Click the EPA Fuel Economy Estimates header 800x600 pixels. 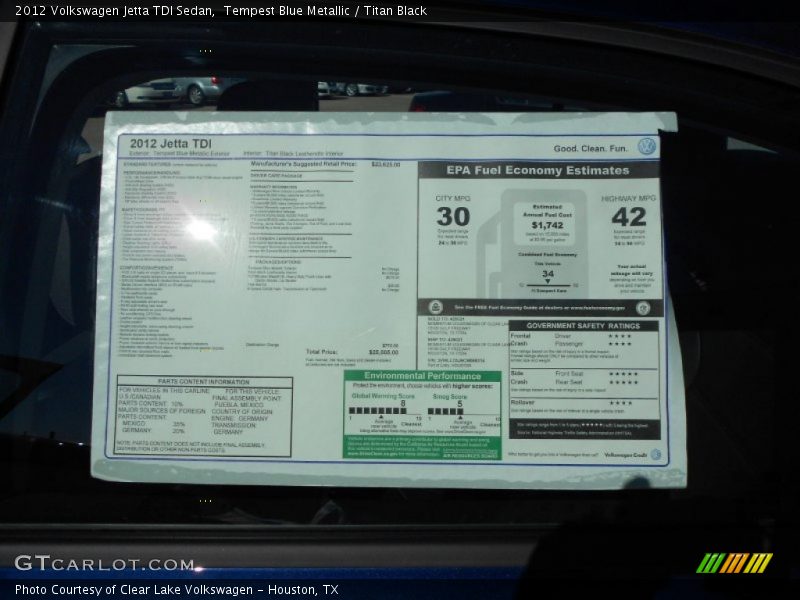[x=538, y=170]
